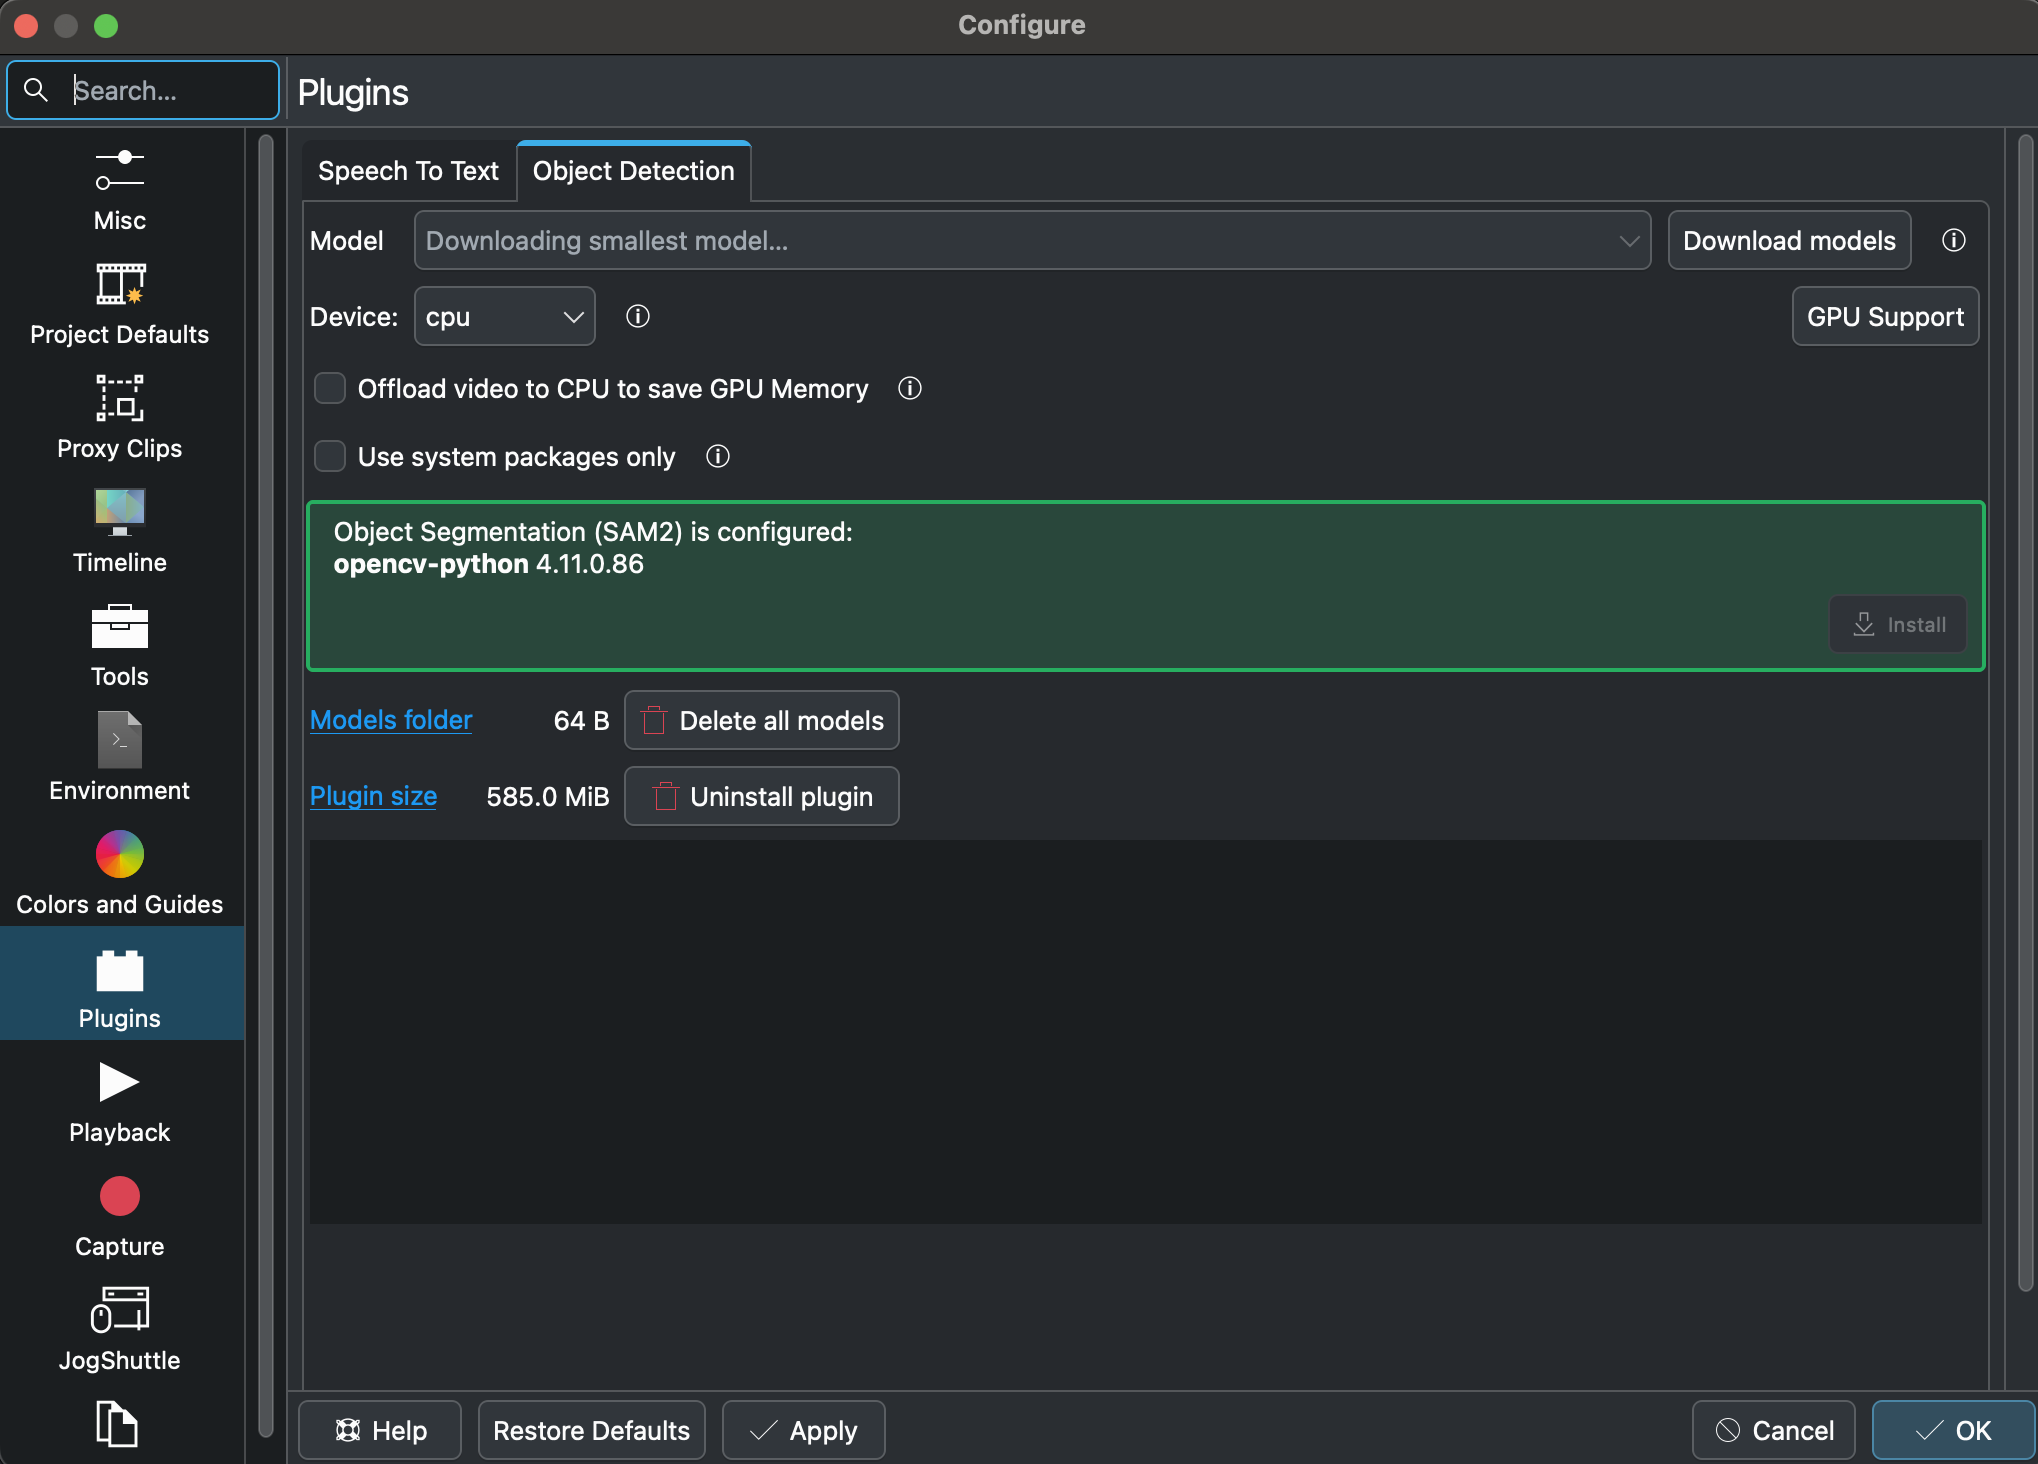Click the Plugins page heading
This screenshot has height=1464, width=2038.
(353, 92)
